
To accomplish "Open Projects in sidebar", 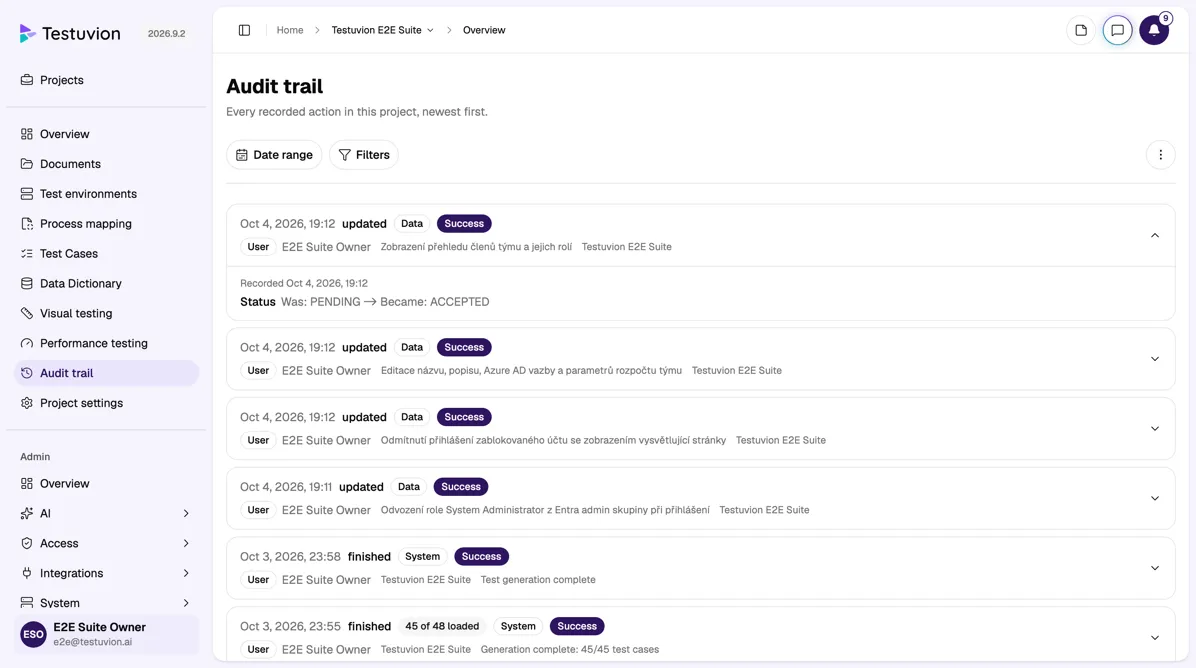I will 107,80.
